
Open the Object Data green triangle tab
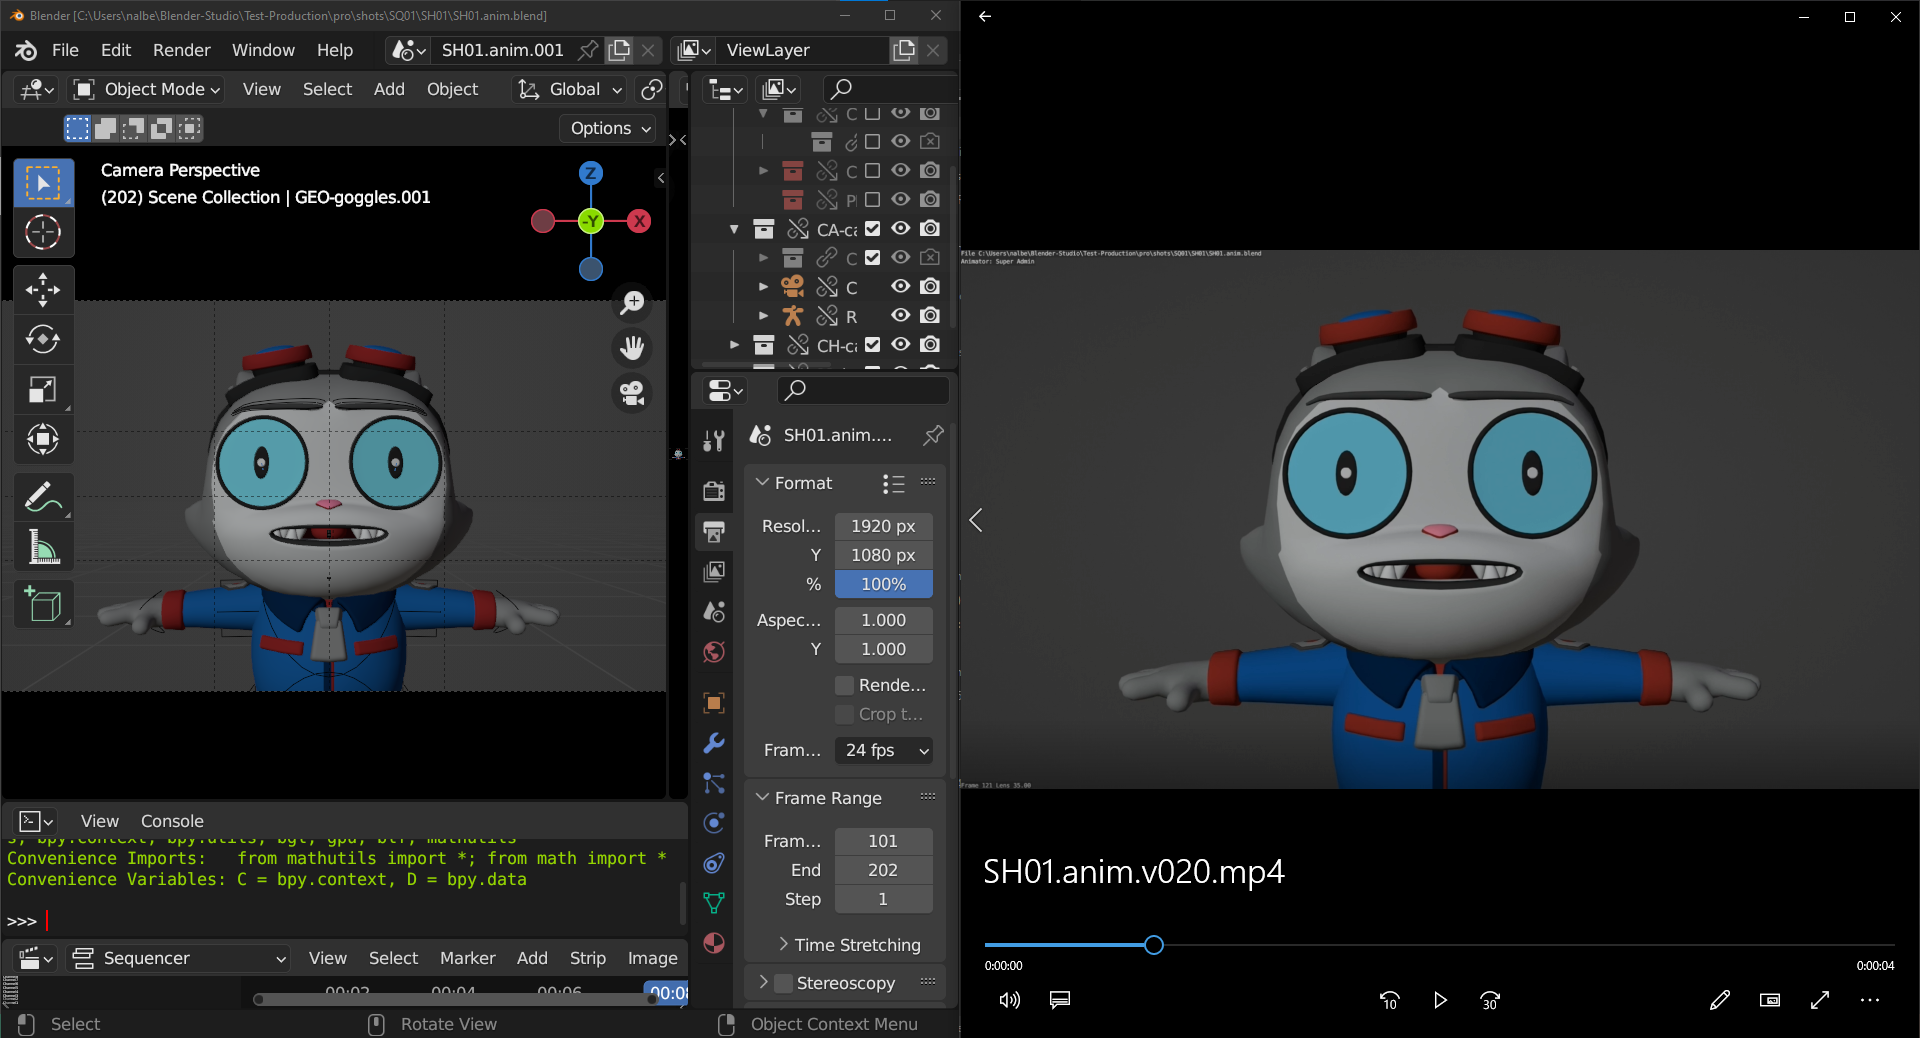click(714, 903)
